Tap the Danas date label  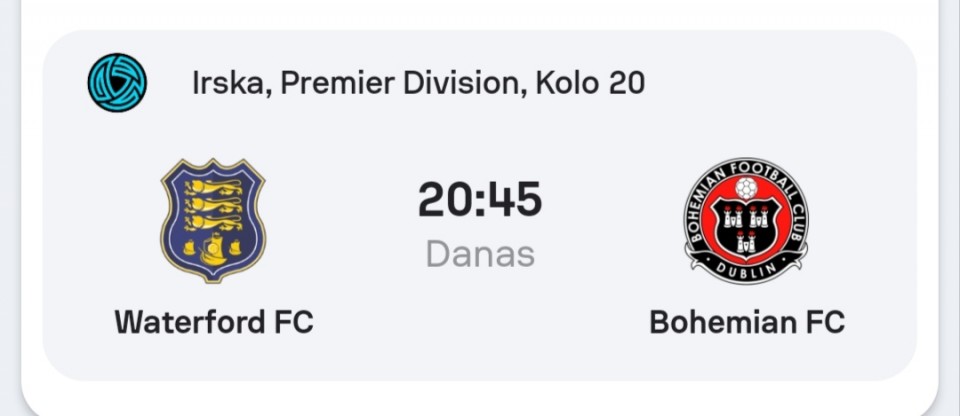click(480, 254)
